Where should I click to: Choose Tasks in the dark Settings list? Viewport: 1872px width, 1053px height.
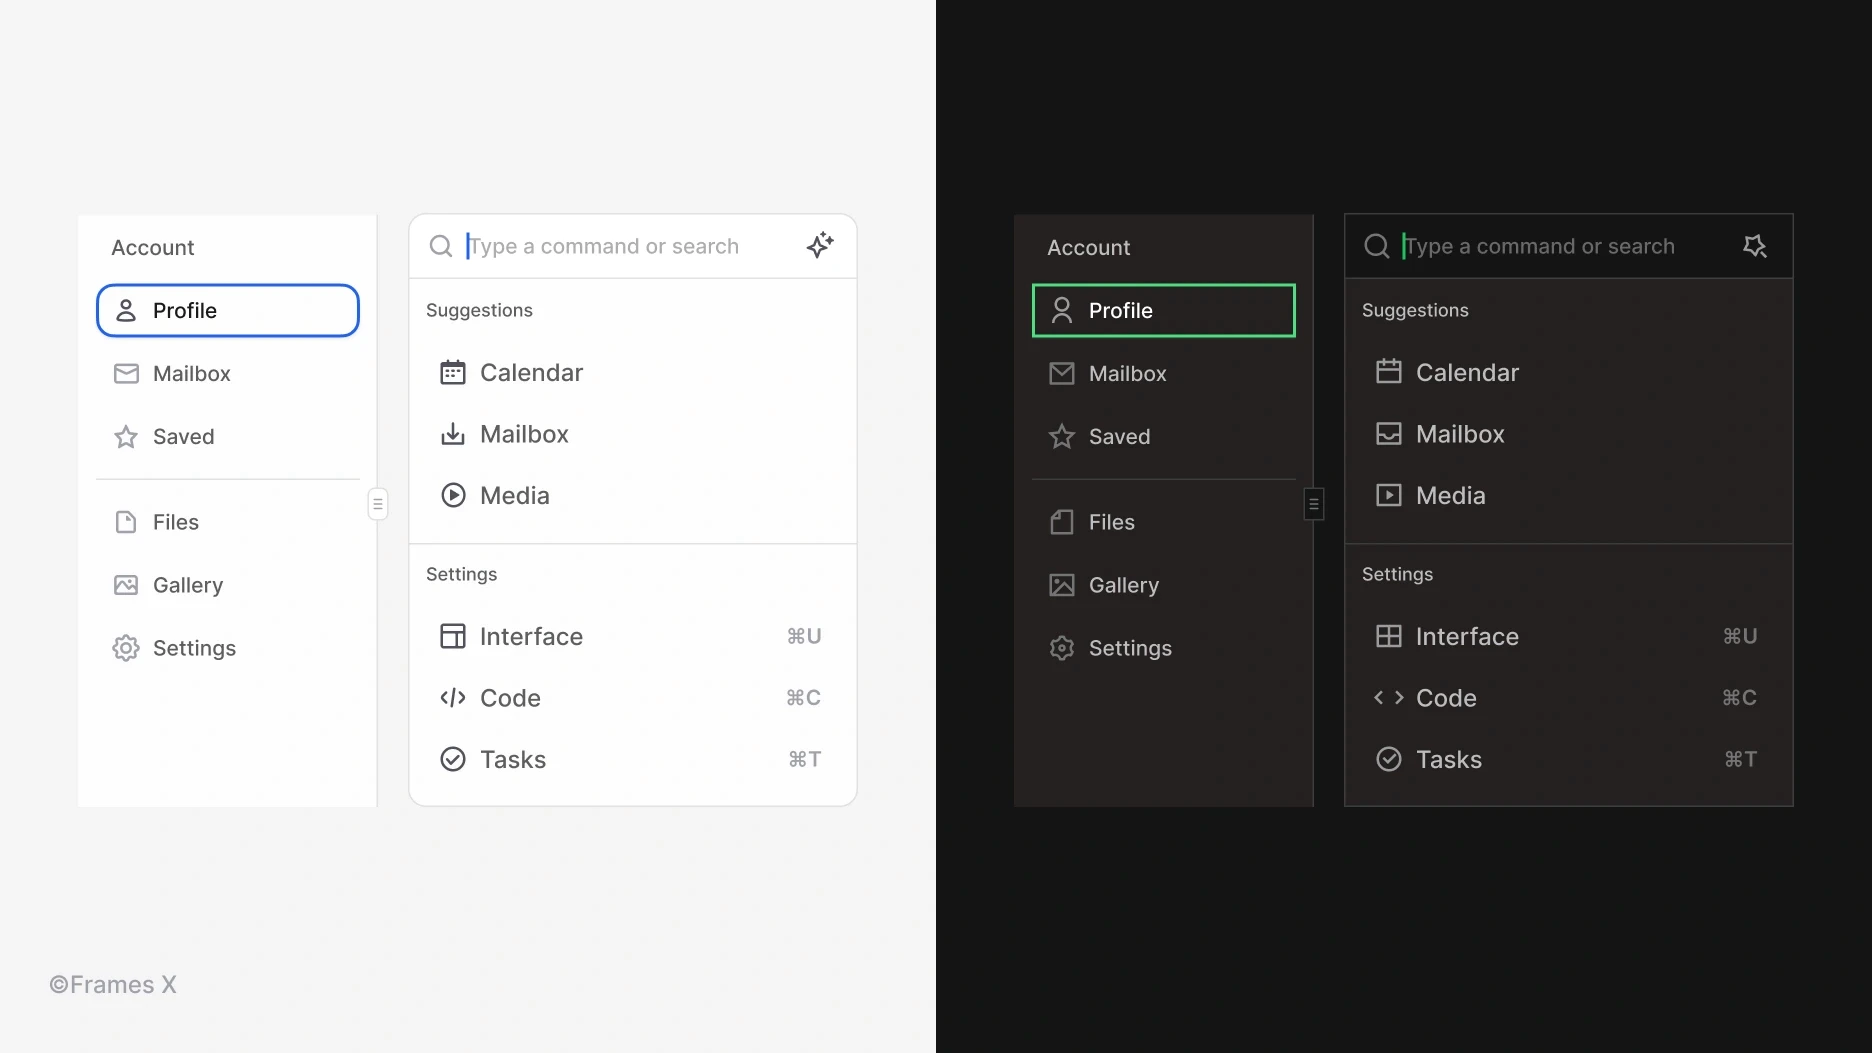1569,759
